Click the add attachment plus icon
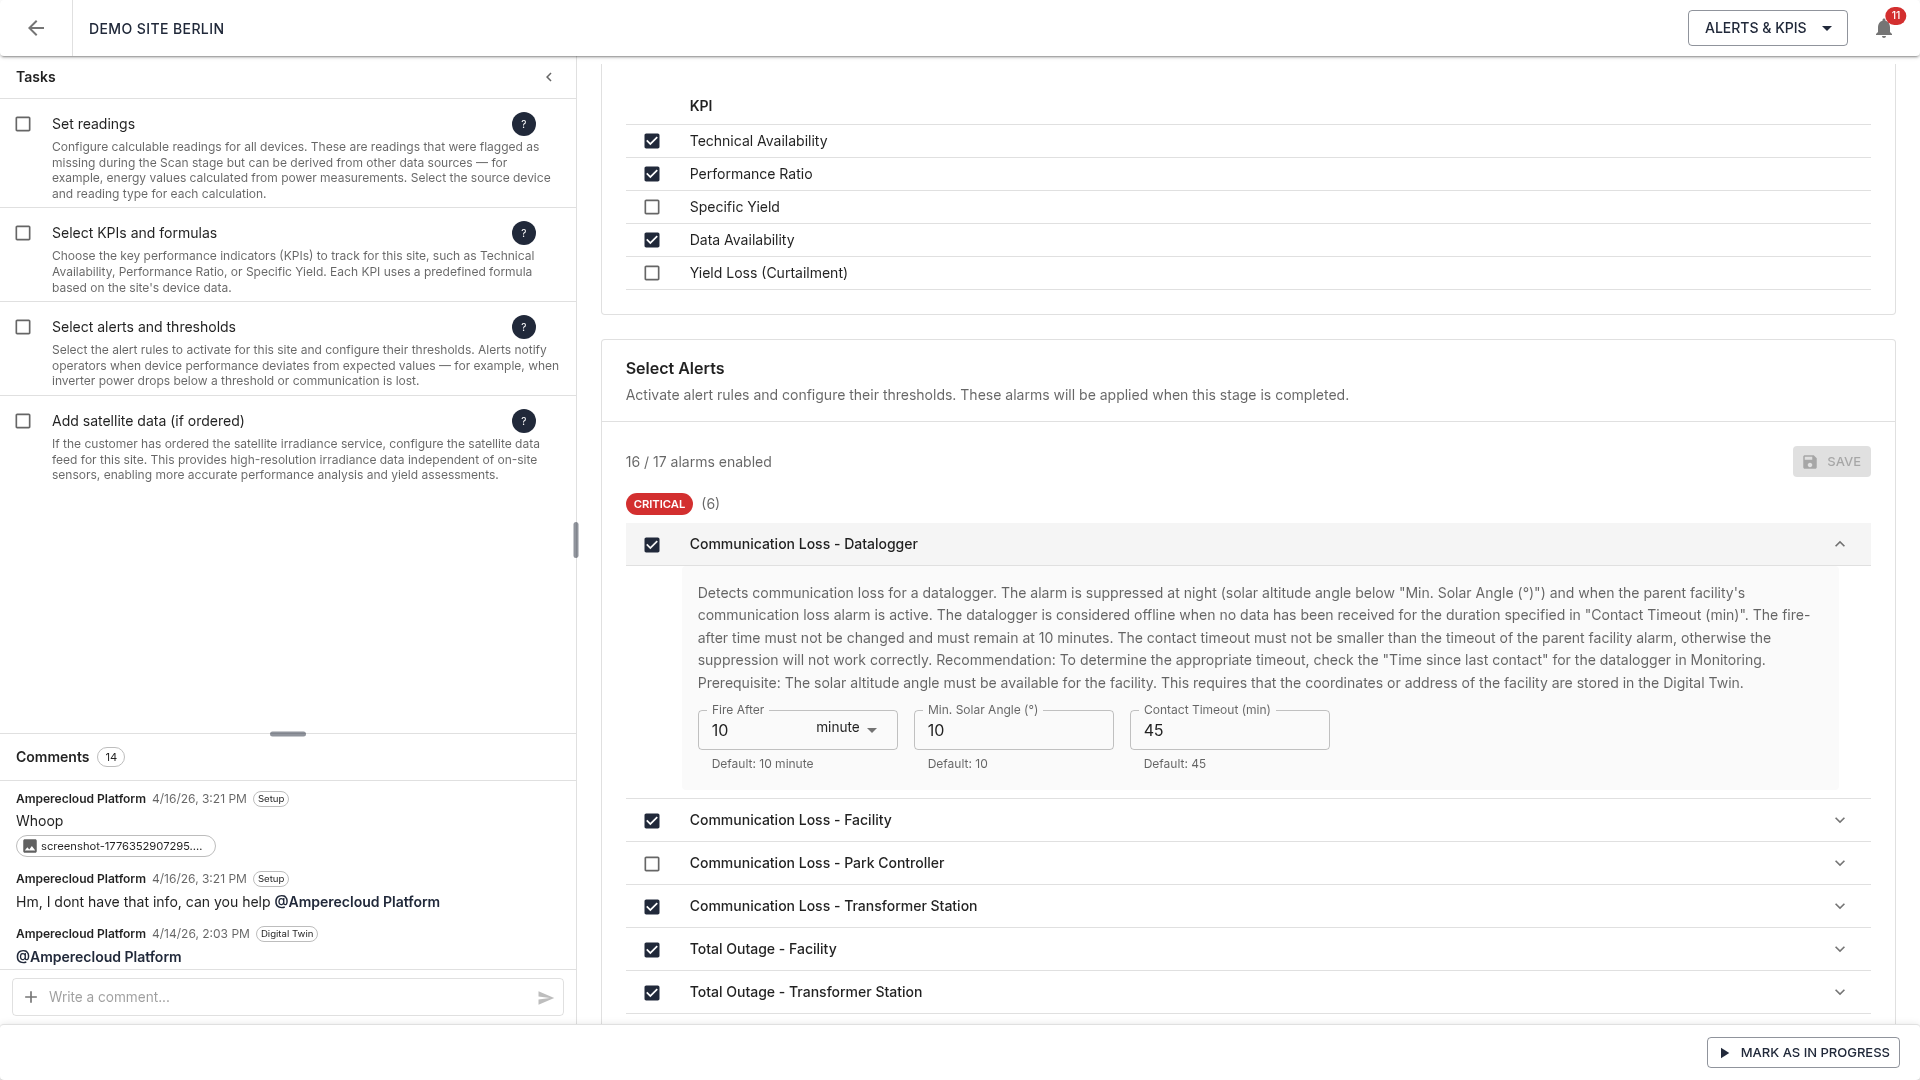Viewport: 1920px width, 1080px height. [31, 997]
